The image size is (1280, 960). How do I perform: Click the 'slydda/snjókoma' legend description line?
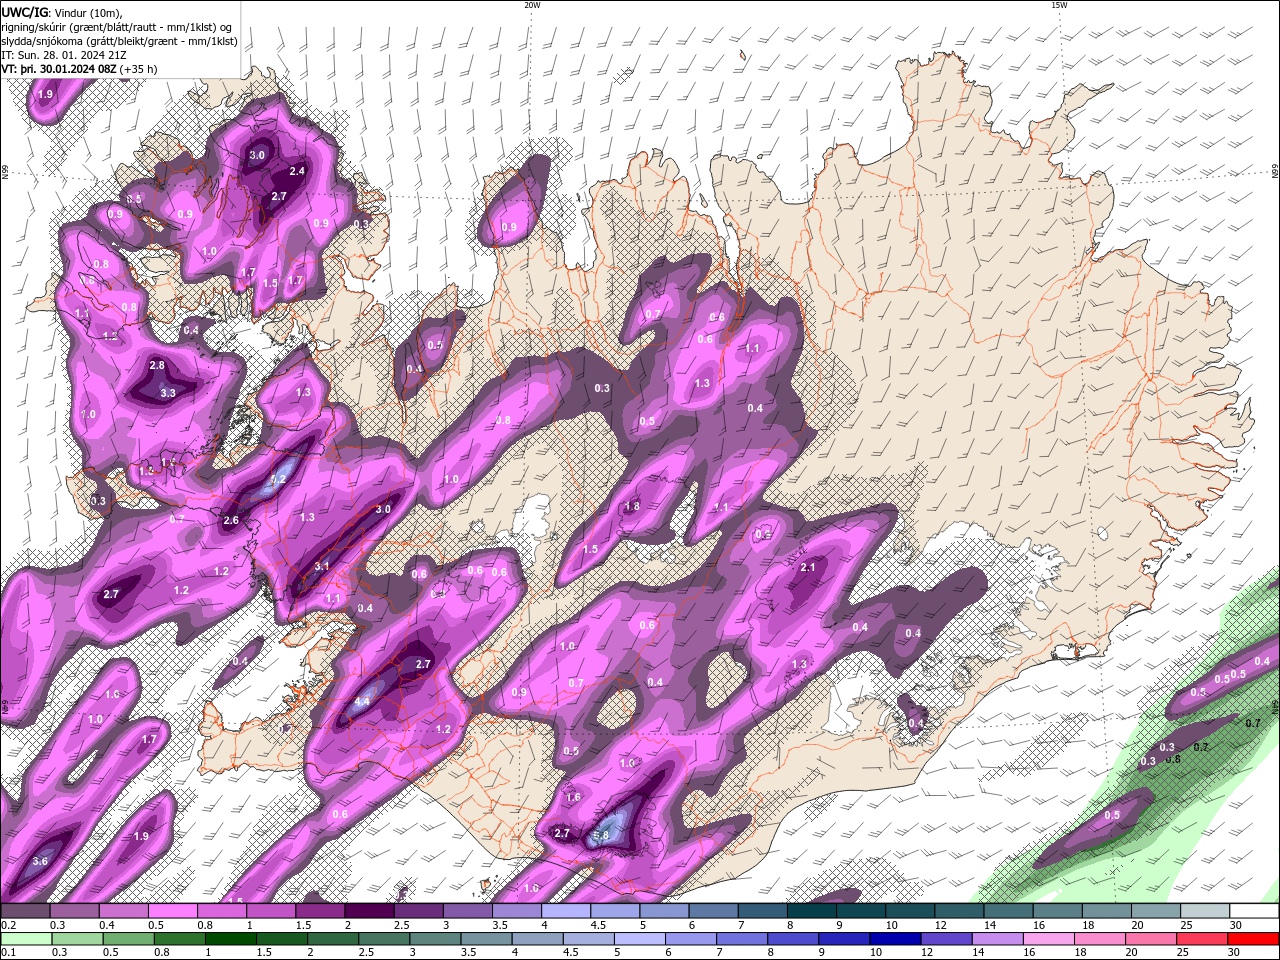pos(120,41)
